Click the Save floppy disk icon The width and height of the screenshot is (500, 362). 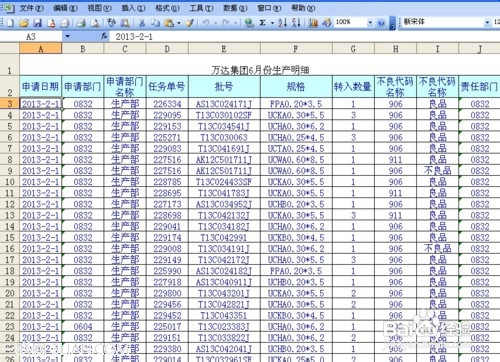click(37, 23)
